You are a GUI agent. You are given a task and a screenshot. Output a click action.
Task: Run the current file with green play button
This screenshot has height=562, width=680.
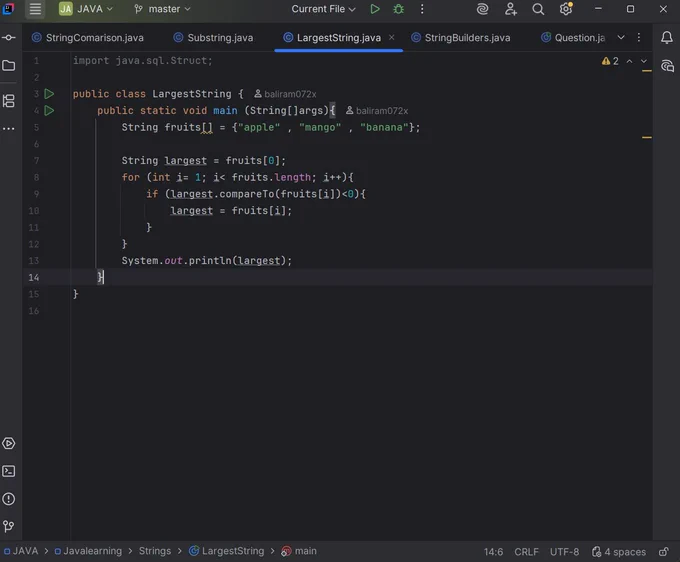375,9
